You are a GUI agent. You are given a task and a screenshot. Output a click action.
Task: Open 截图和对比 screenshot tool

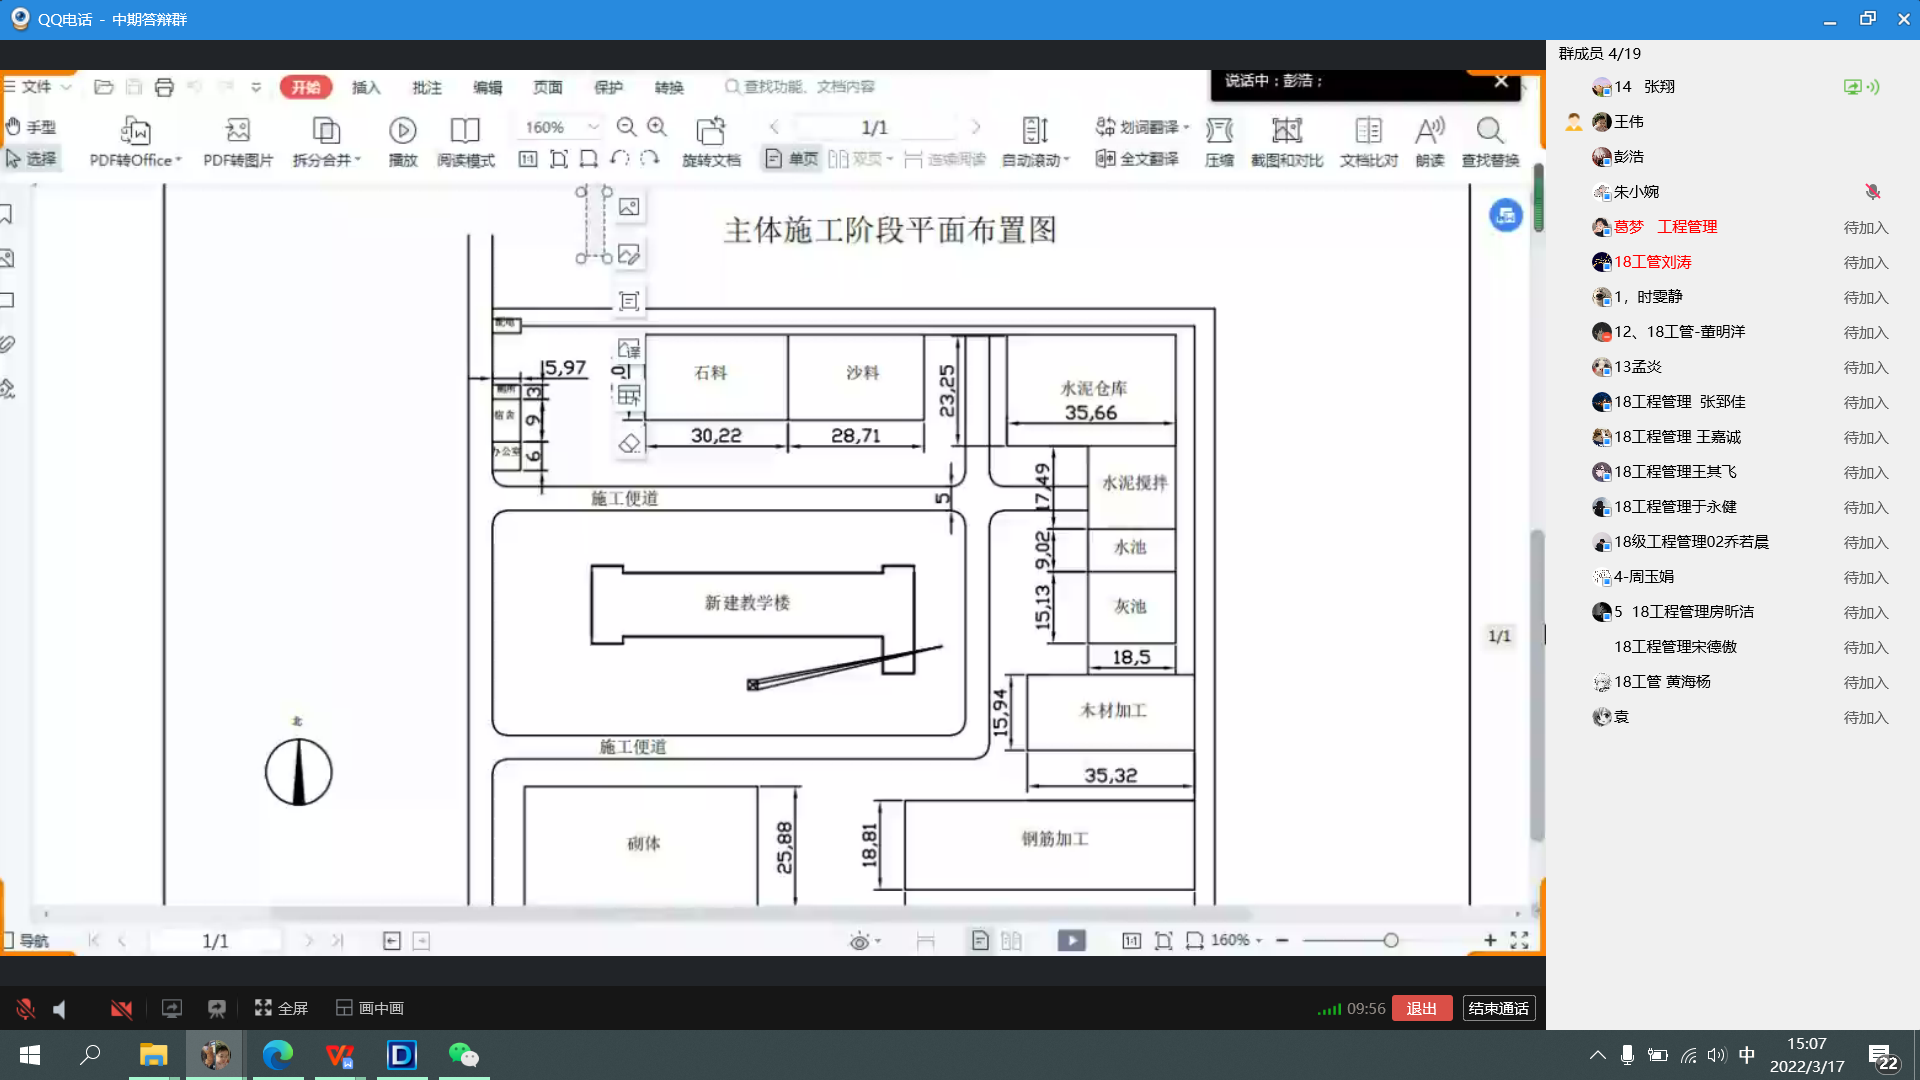pos(1286,131)
